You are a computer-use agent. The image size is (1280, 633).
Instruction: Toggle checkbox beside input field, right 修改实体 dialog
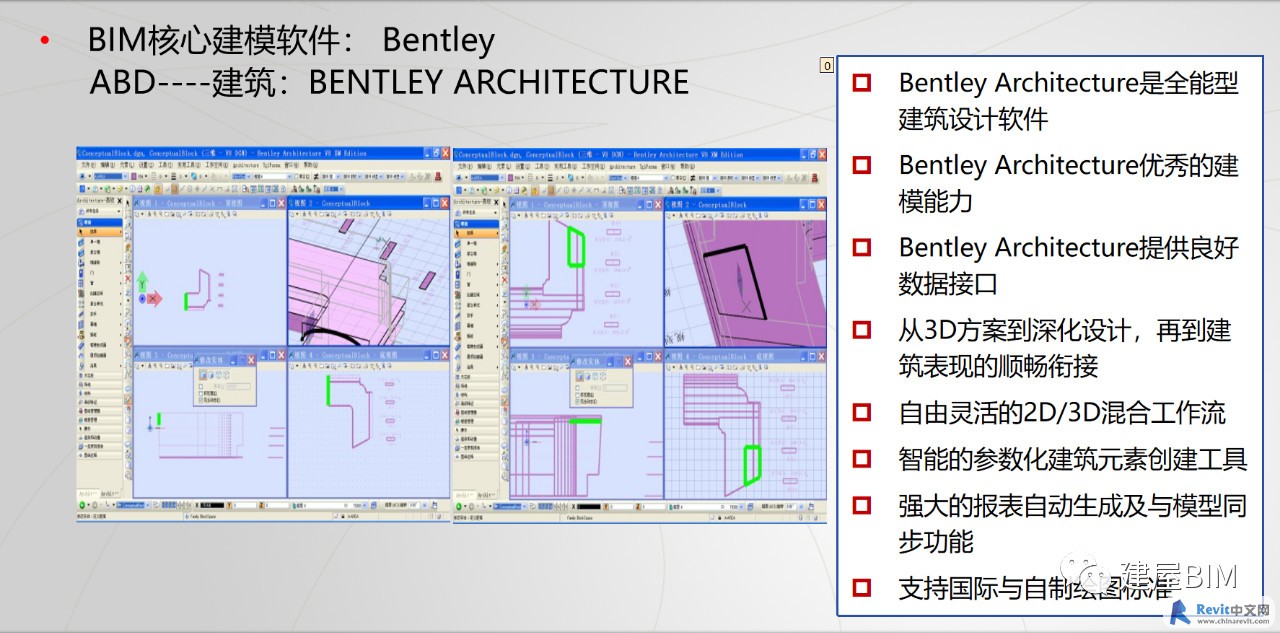pyautogui.click(x=578, y=386)
